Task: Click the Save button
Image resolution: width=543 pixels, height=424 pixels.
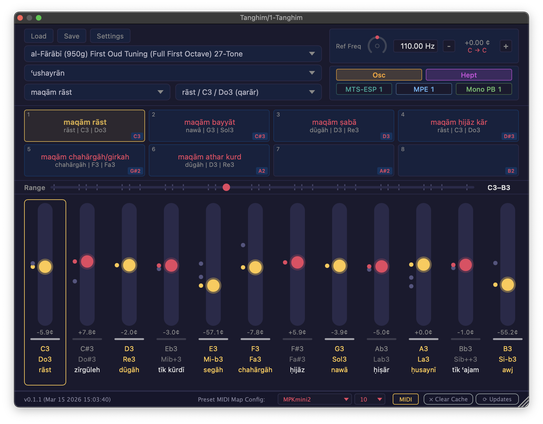Action: [x=72, y=36]
